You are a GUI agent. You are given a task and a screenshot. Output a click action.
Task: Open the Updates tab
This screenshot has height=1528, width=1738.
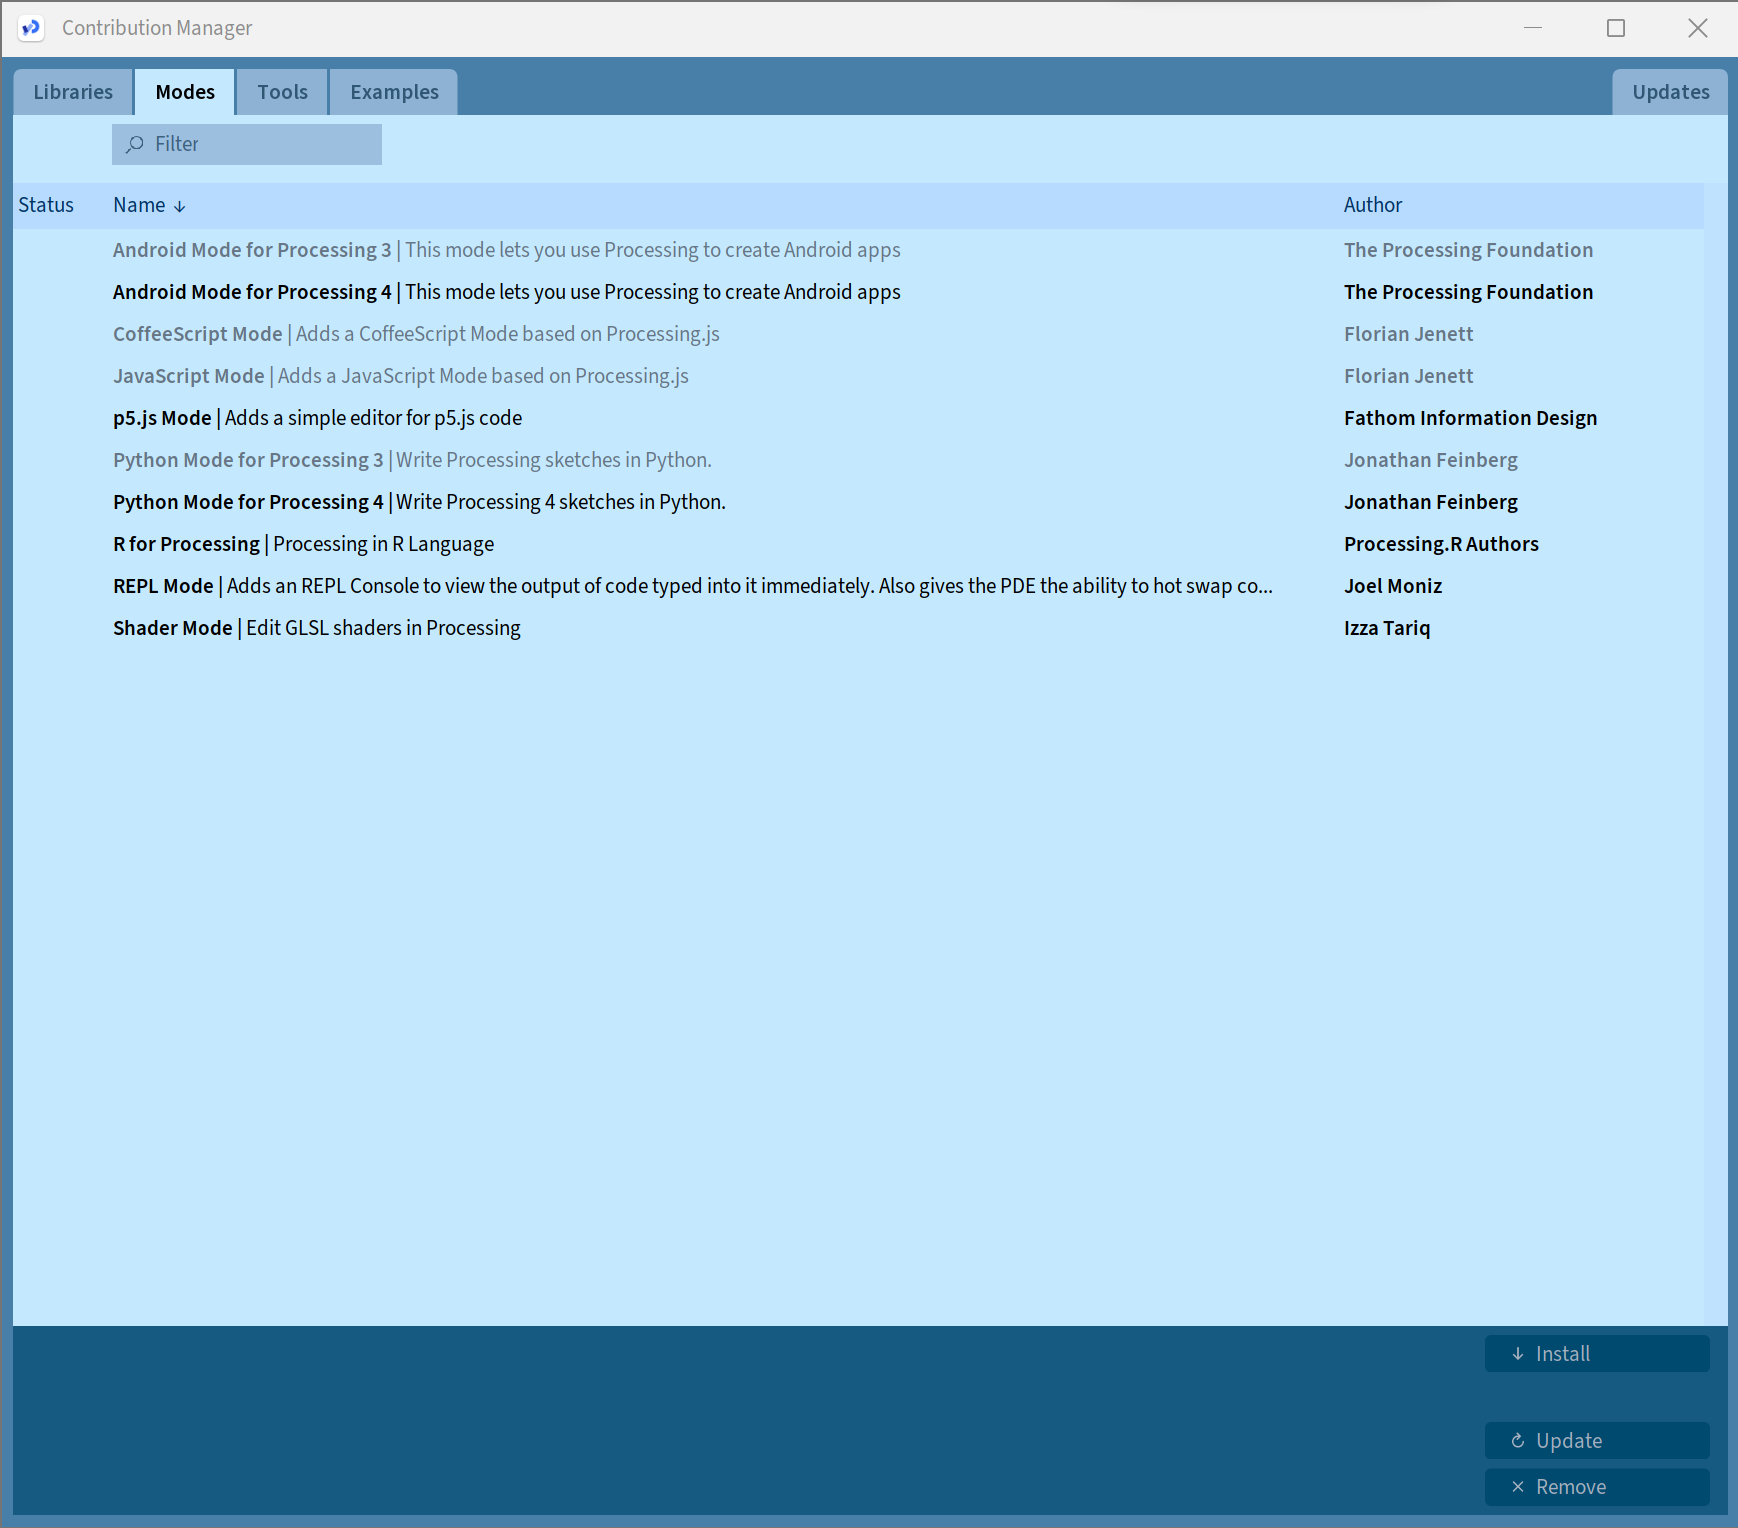click(x=1669, y=92)
